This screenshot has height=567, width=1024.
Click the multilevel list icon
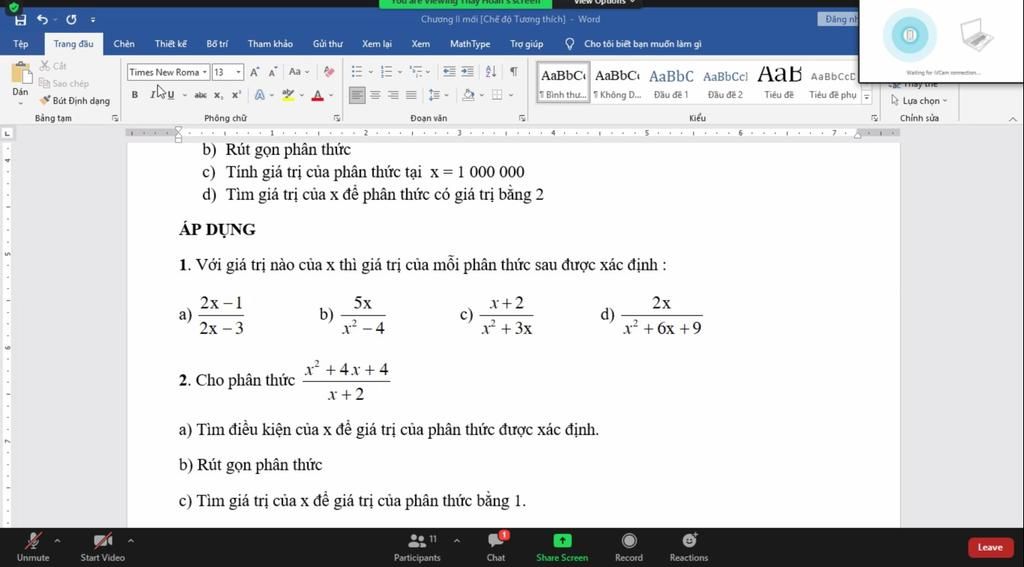[x=415, y=72]
